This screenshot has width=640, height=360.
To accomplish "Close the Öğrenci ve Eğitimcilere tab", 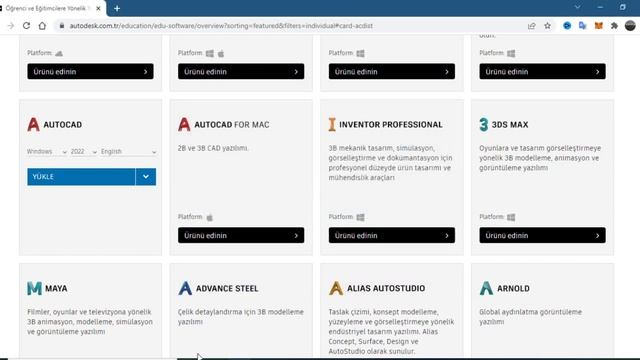I will click(98, 8).
